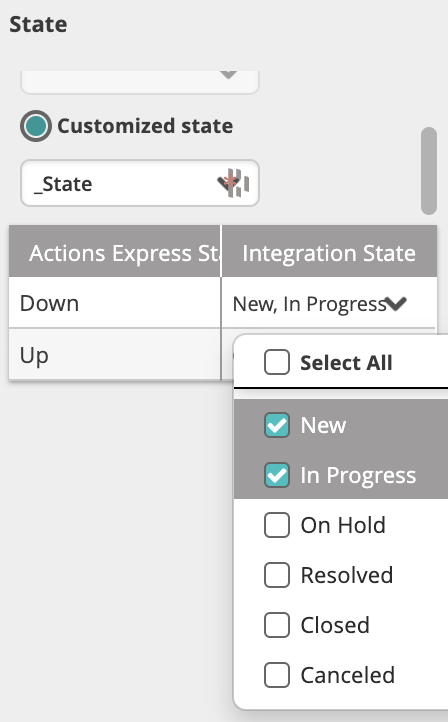This screenshot has width=448, height=722.
Task: Expand the Integration State chevron for Down
Action: (x=396, y=303)
